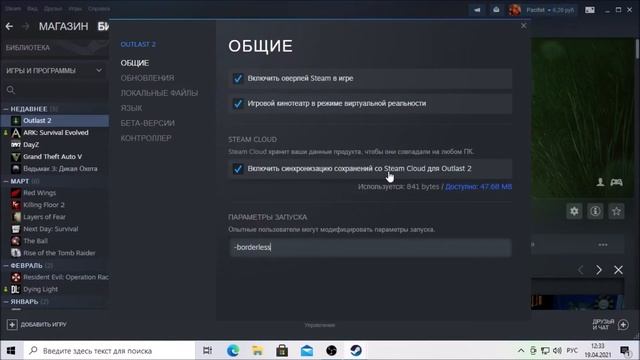
Task: Close the screenshot strip with X
Action: point(618,270)
